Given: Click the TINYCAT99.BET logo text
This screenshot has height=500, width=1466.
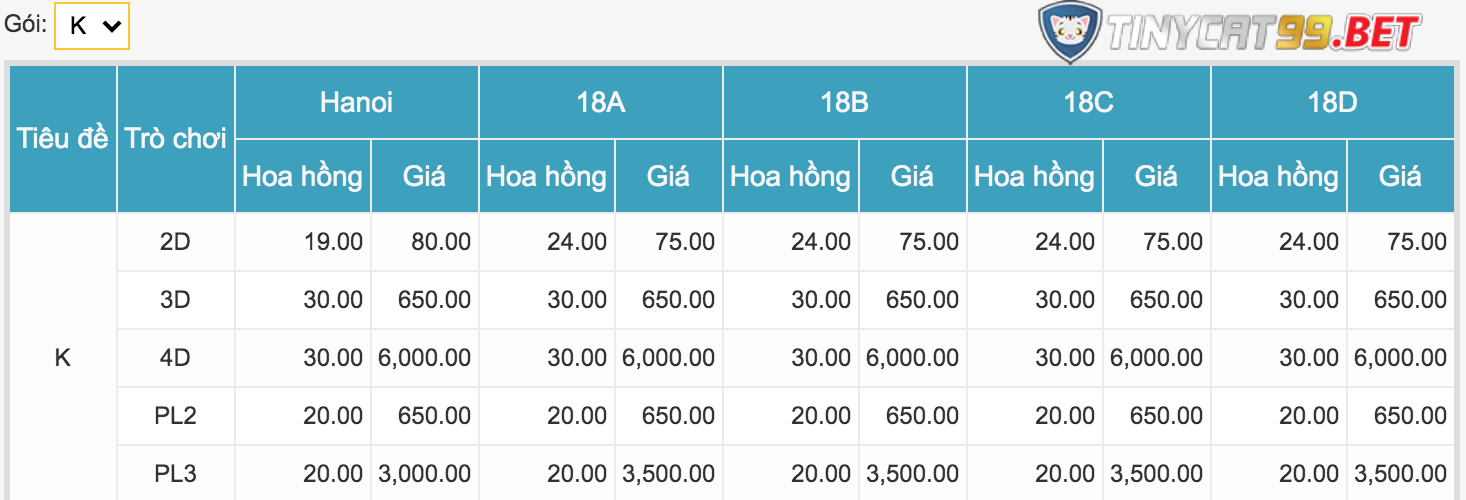Looking at the screenshot, I should coord(1263,34).
